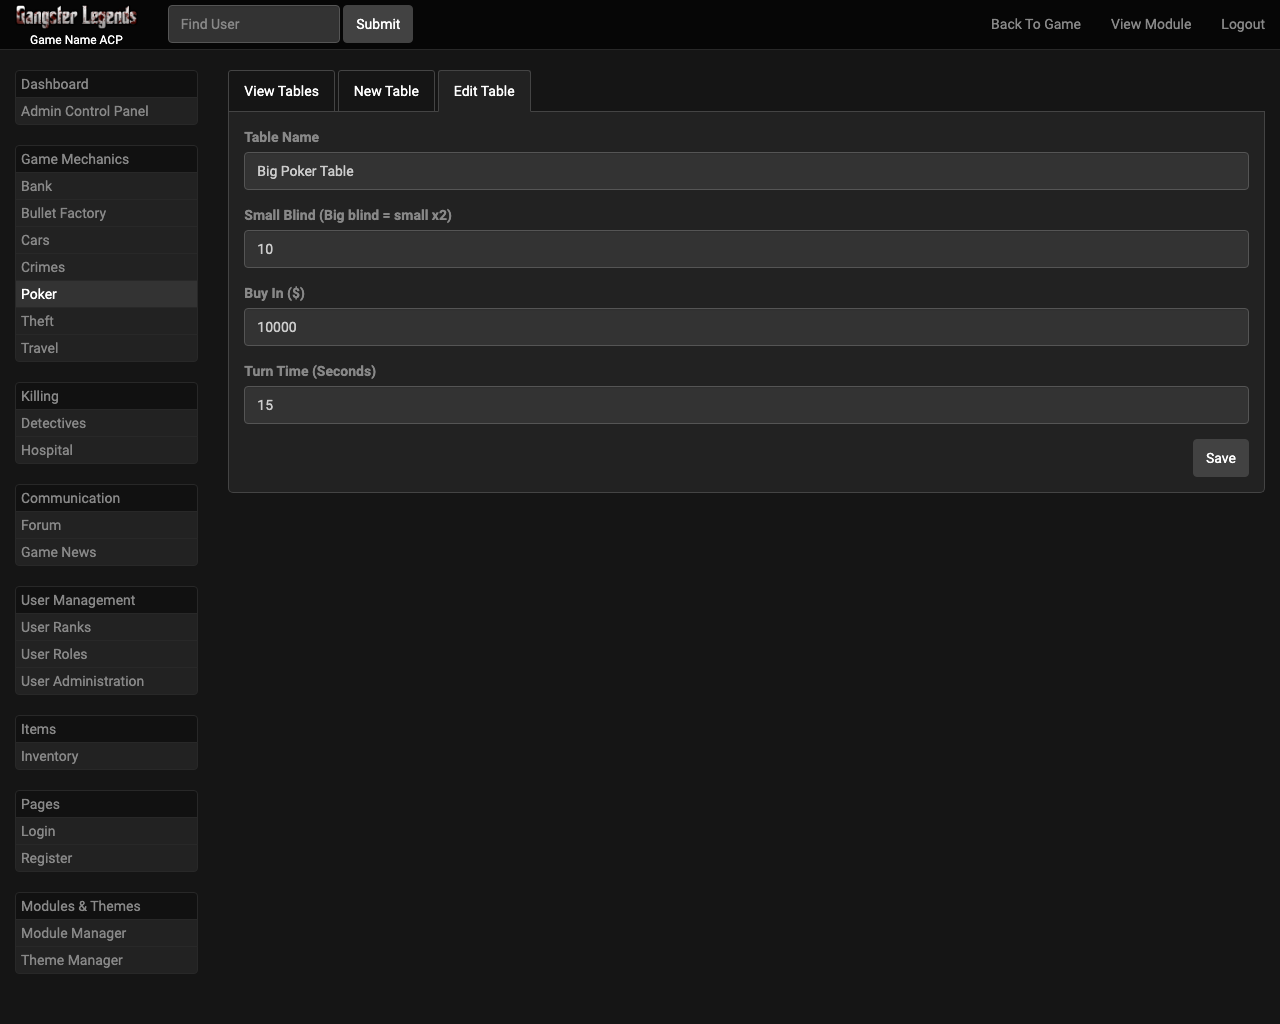Submit the Find User search
The height and width of the screenshot is (1024, 1280).
[378, 24]
